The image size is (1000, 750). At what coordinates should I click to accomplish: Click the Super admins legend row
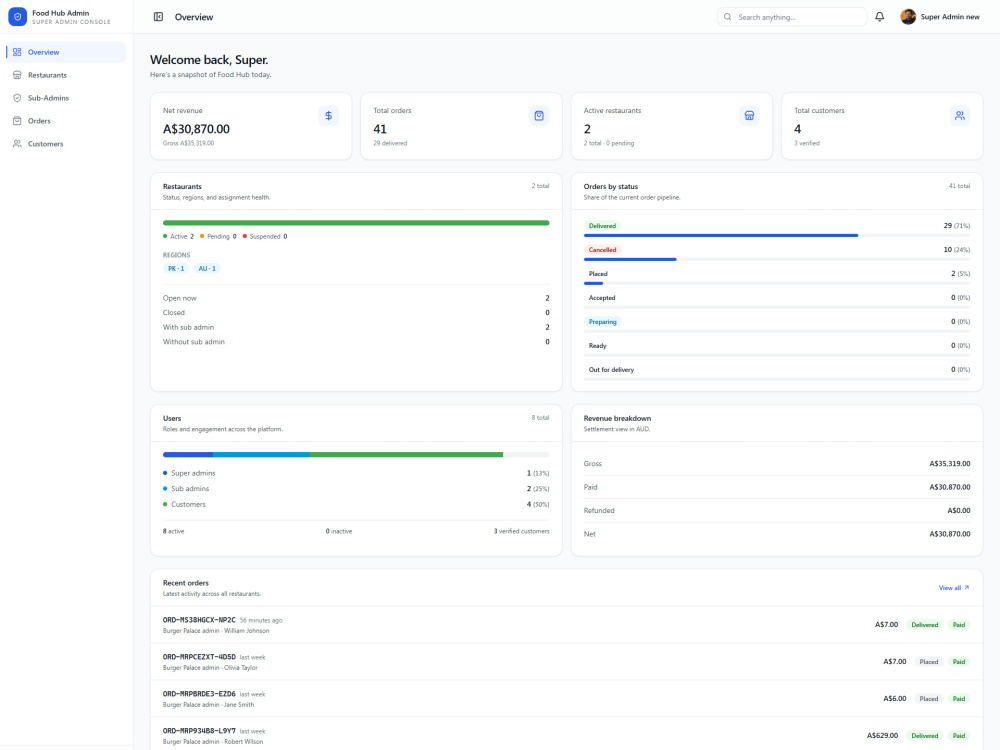pos(356,473)
